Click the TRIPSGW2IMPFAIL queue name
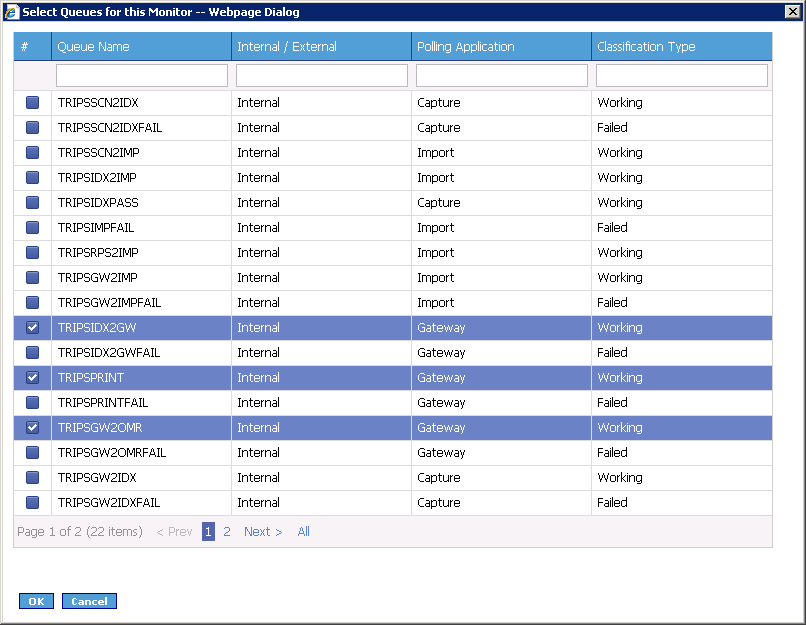The width and height of the screenshot is (806, 625). 109,303
